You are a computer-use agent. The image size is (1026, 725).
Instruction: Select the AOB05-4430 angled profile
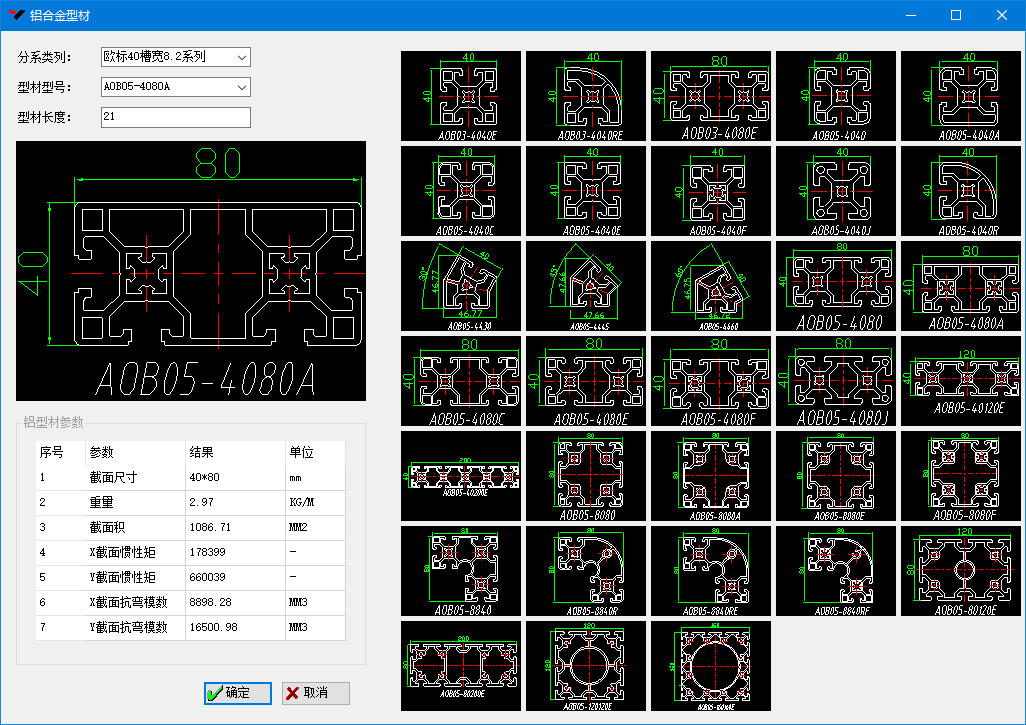click(x=461, y=286)
